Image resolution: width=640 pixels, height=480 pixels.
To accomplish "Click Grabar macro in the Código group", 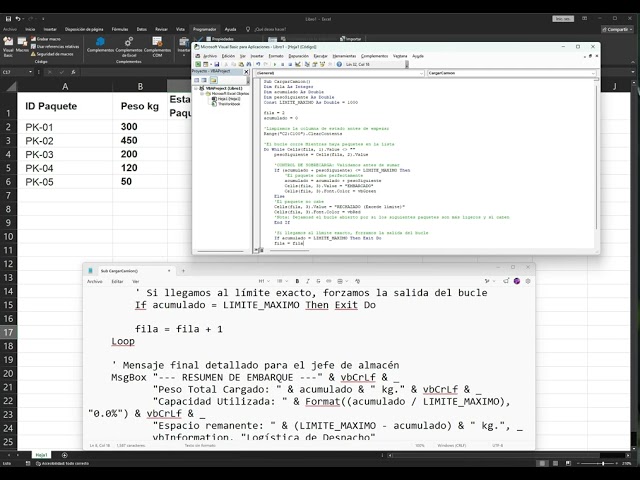I will pos(46,39).
